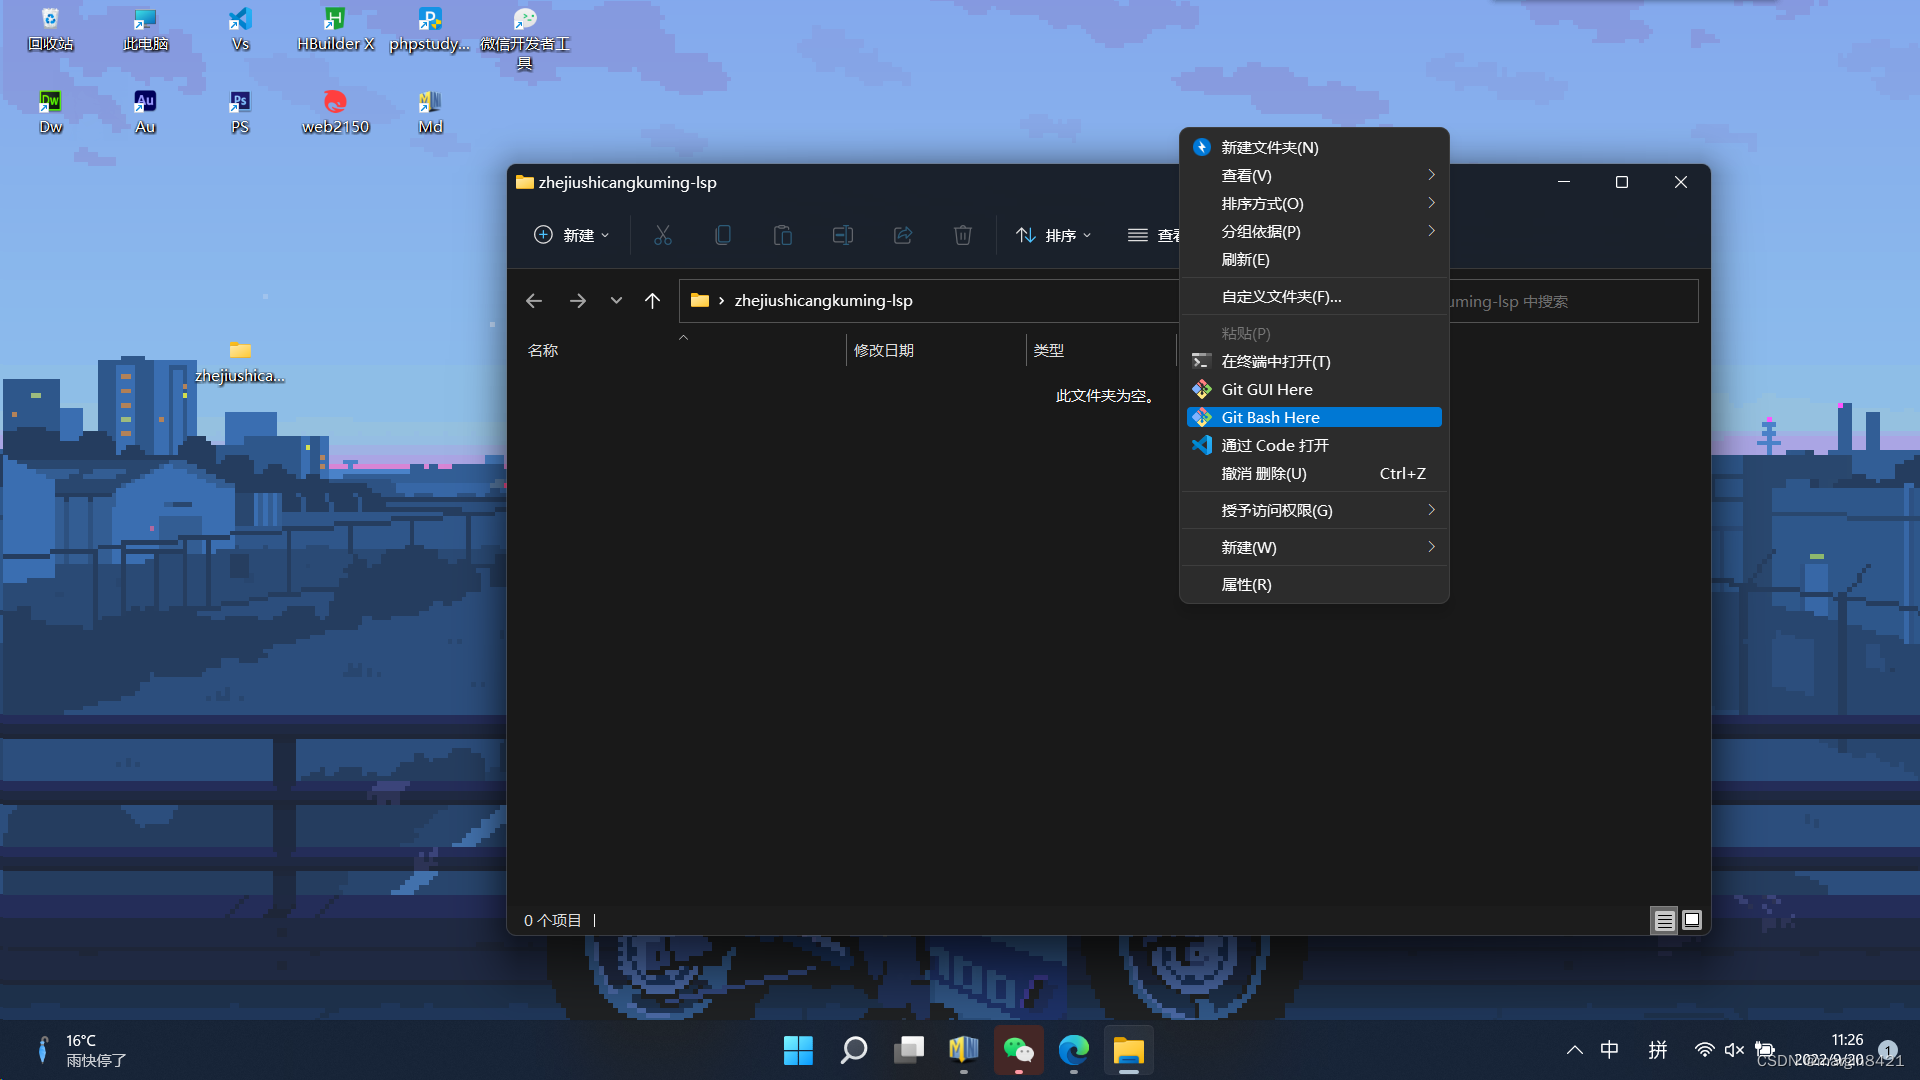Choose 通过 Code 打开
The image size is (1920, 1080).
1314,445
